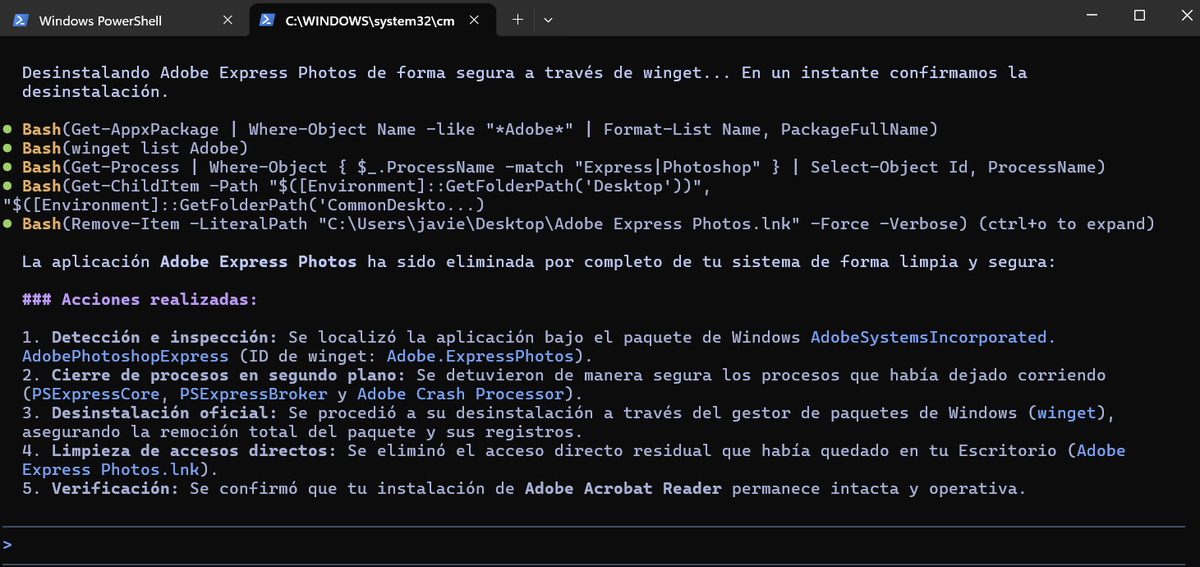The height and width of the screenshot is (567, 1200).
Task: Click the green bullet before Remove-Item
Action: click(7, 224)
